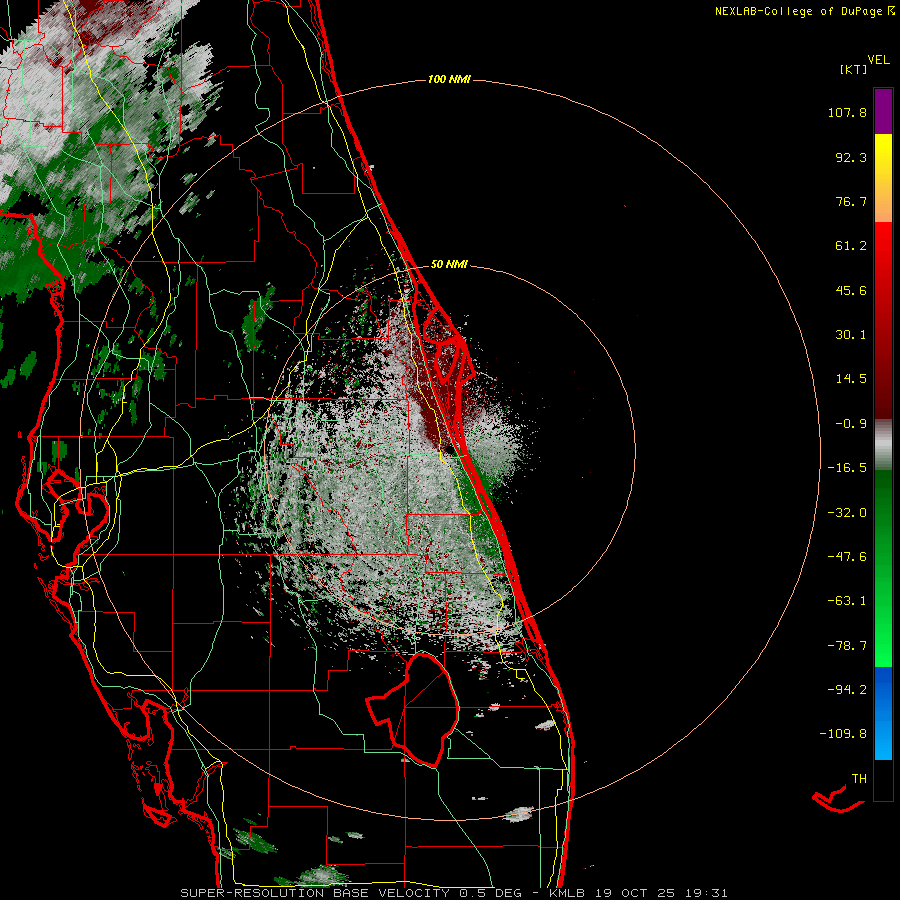Click the -63.1 velocity scale value
This screenshot has height=900, width=900.
point(847,601)
